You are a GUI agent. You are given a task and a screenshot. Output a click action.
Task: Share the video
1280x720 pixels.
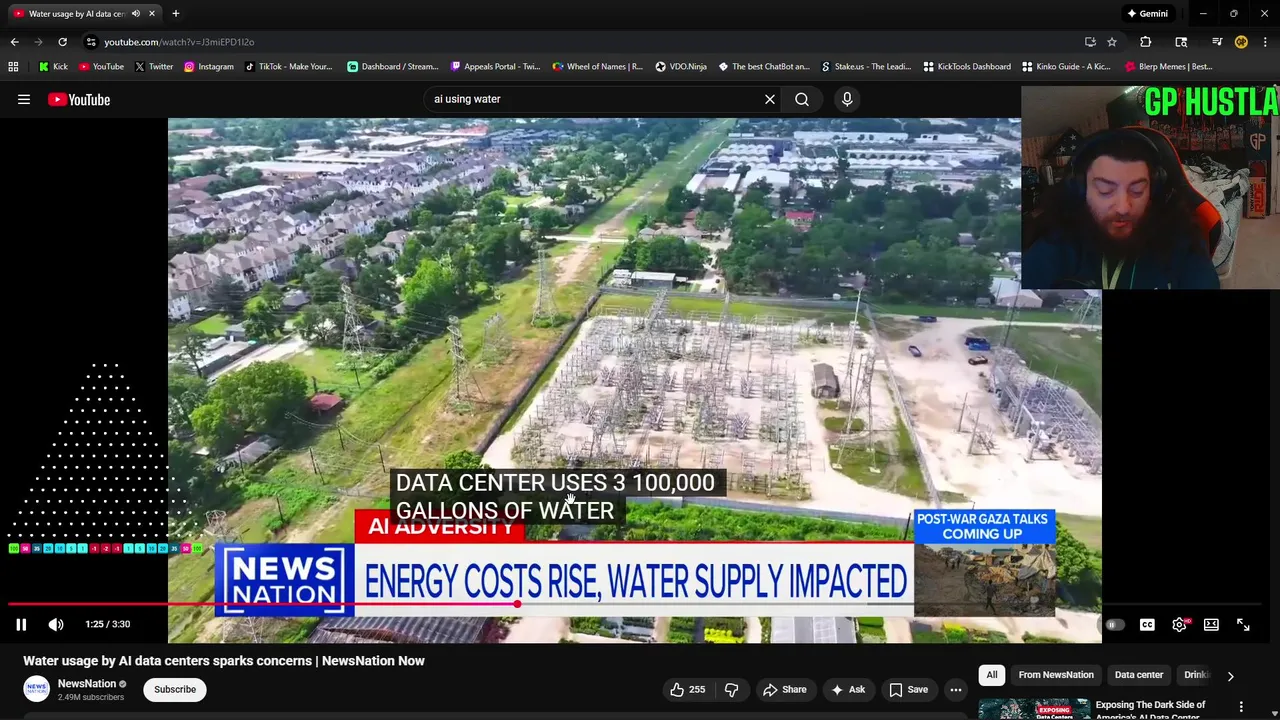click(784, 689)
